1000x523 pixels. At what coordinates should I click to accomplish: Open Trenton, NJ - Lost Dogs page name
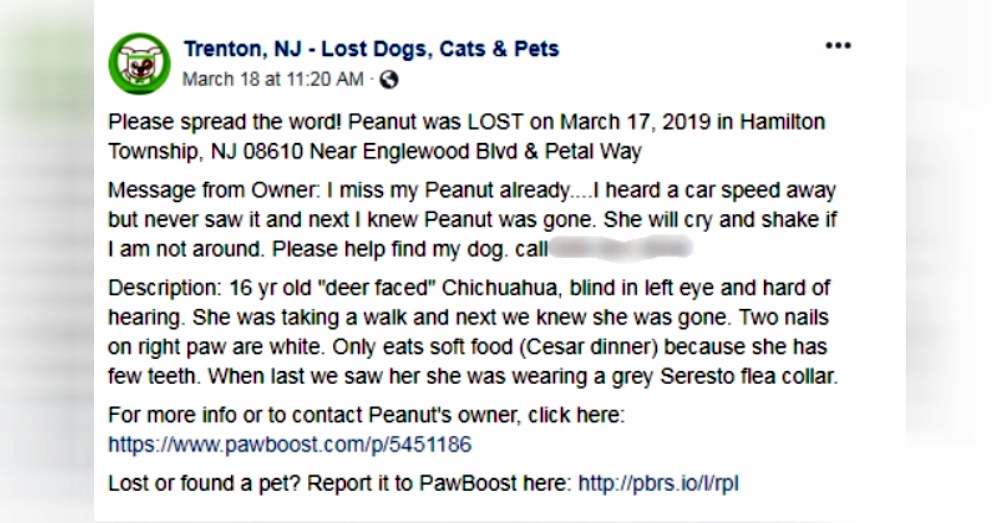coord(371,49)
